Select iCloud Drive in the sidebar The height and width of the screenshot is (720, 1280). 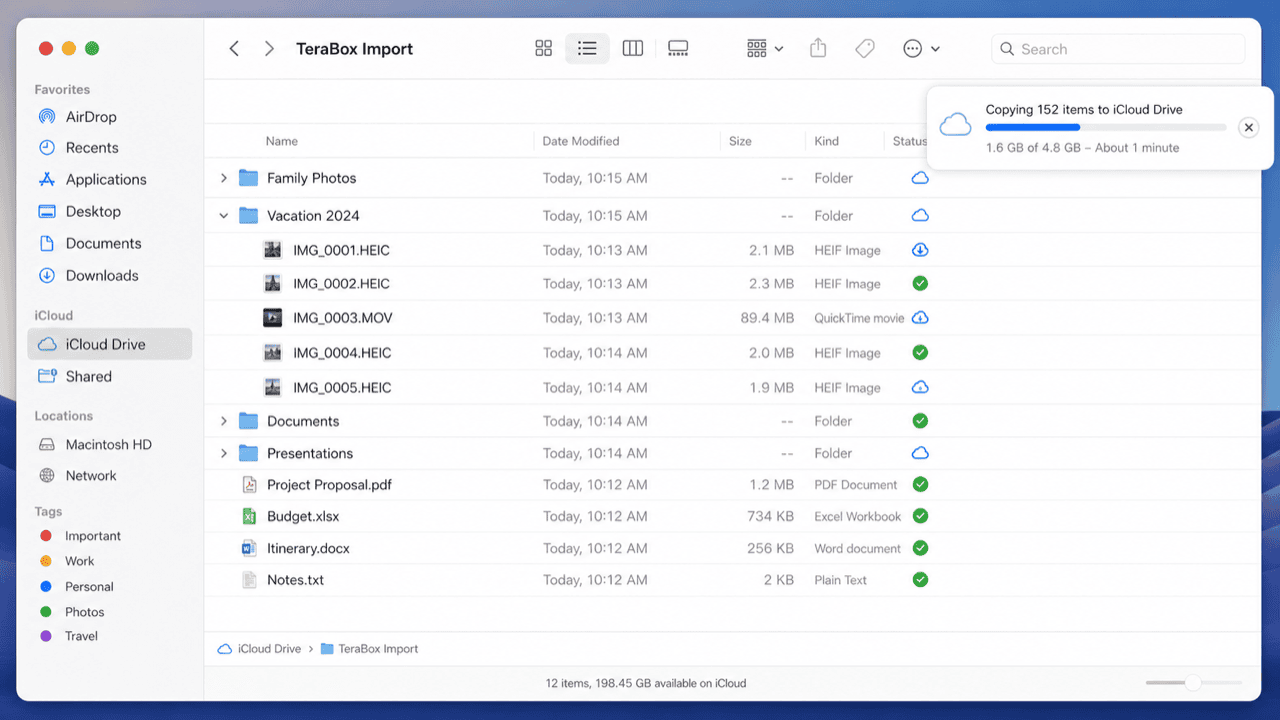[x=109, y=344]
